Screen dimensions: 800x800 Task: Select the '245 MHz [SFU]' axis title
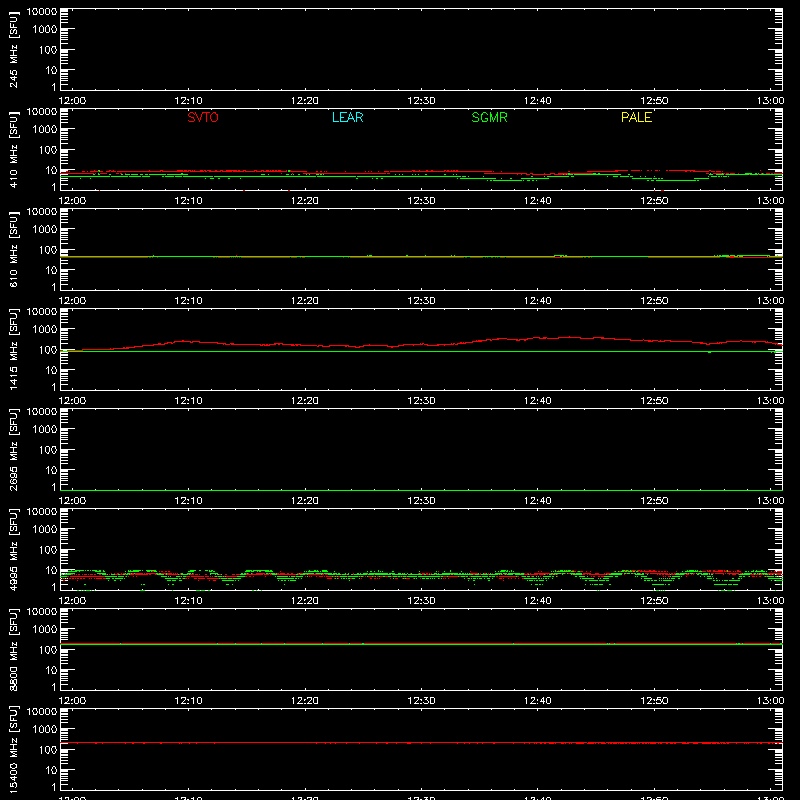pyautogui.click(x=14, y=49)
